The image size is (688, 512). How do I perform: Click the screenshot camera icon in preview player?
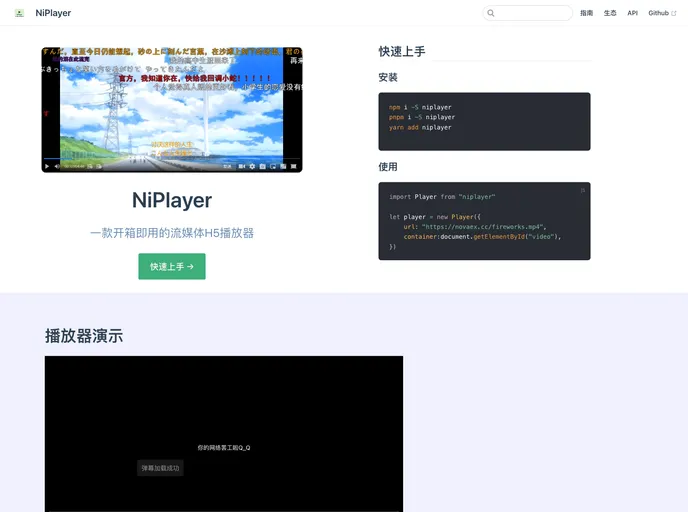262,166
